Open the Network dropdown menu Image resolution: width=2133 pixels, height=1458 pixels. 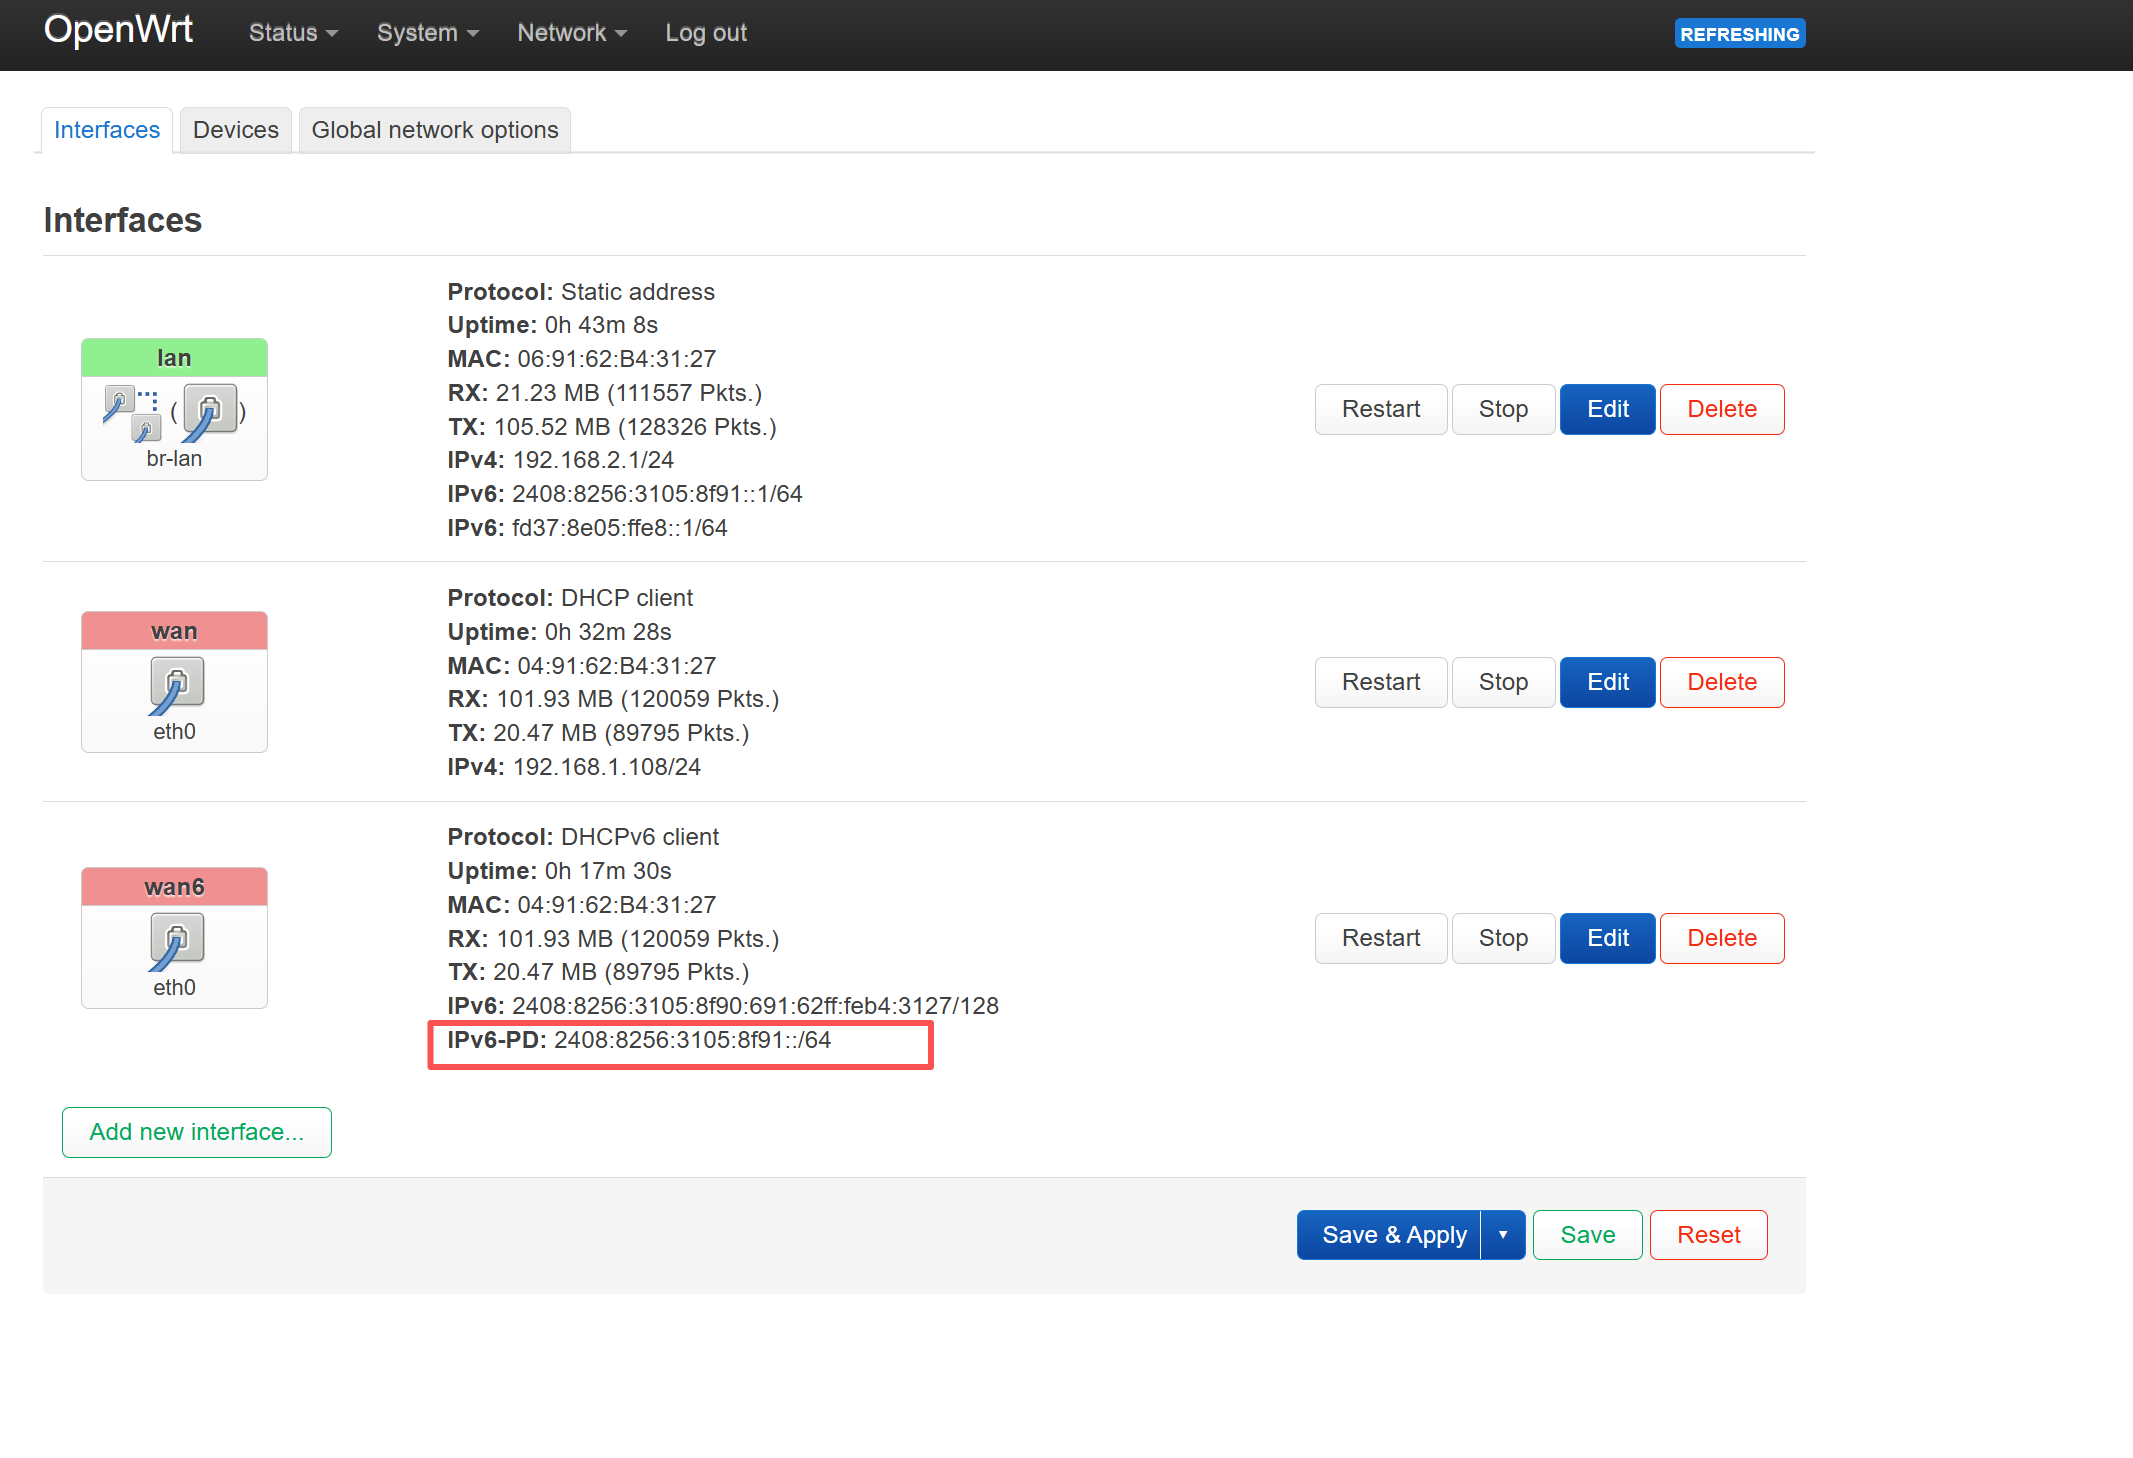pyautogui.click(x=571, y=33)
